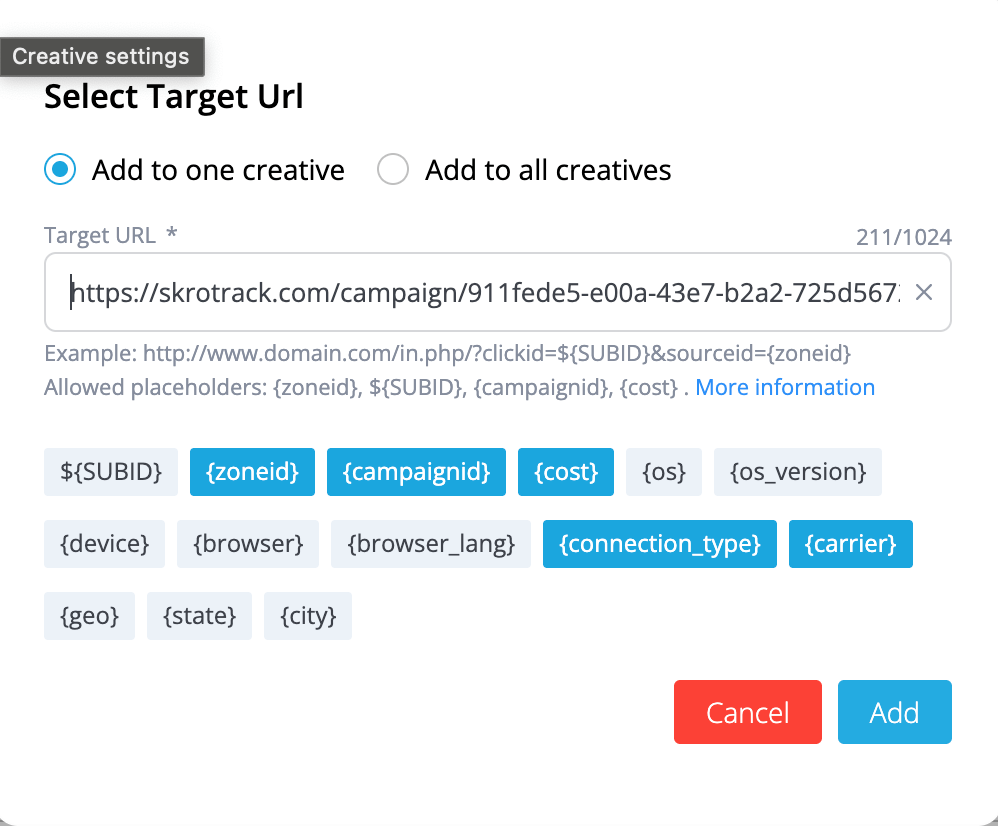Add the {os} placeholder chip
This screenshot has width=998, height=826.
[664, 472]
